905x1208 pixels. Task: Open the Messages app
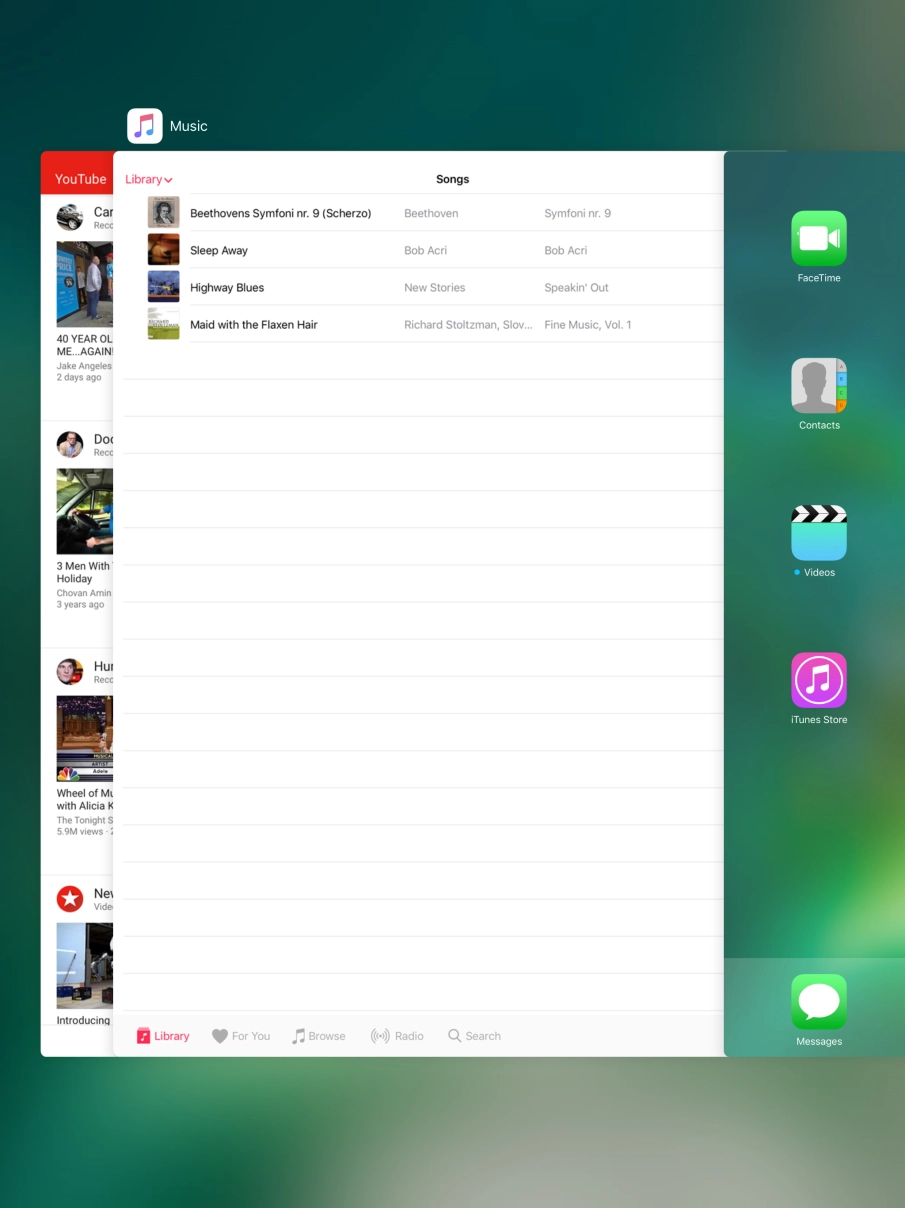pos(819,1002)
